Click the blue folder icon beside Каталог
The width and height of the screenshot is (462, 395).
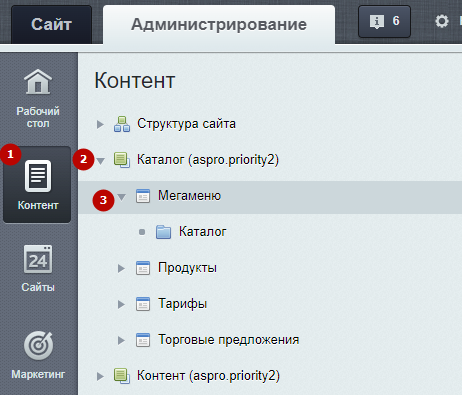click(164, 232)
